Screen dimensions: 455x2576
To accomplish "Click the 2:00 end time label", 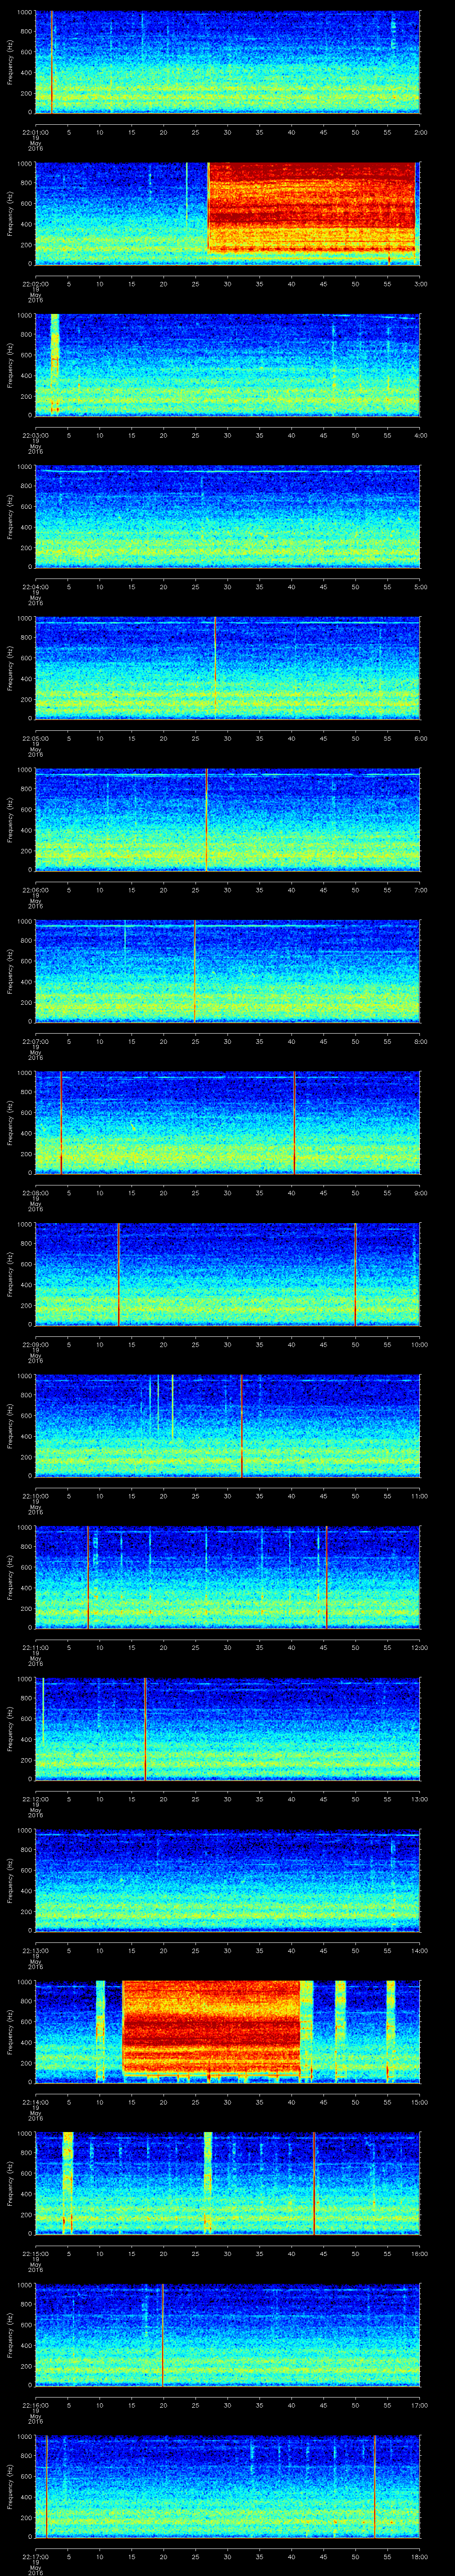I will tap(420, 131).
